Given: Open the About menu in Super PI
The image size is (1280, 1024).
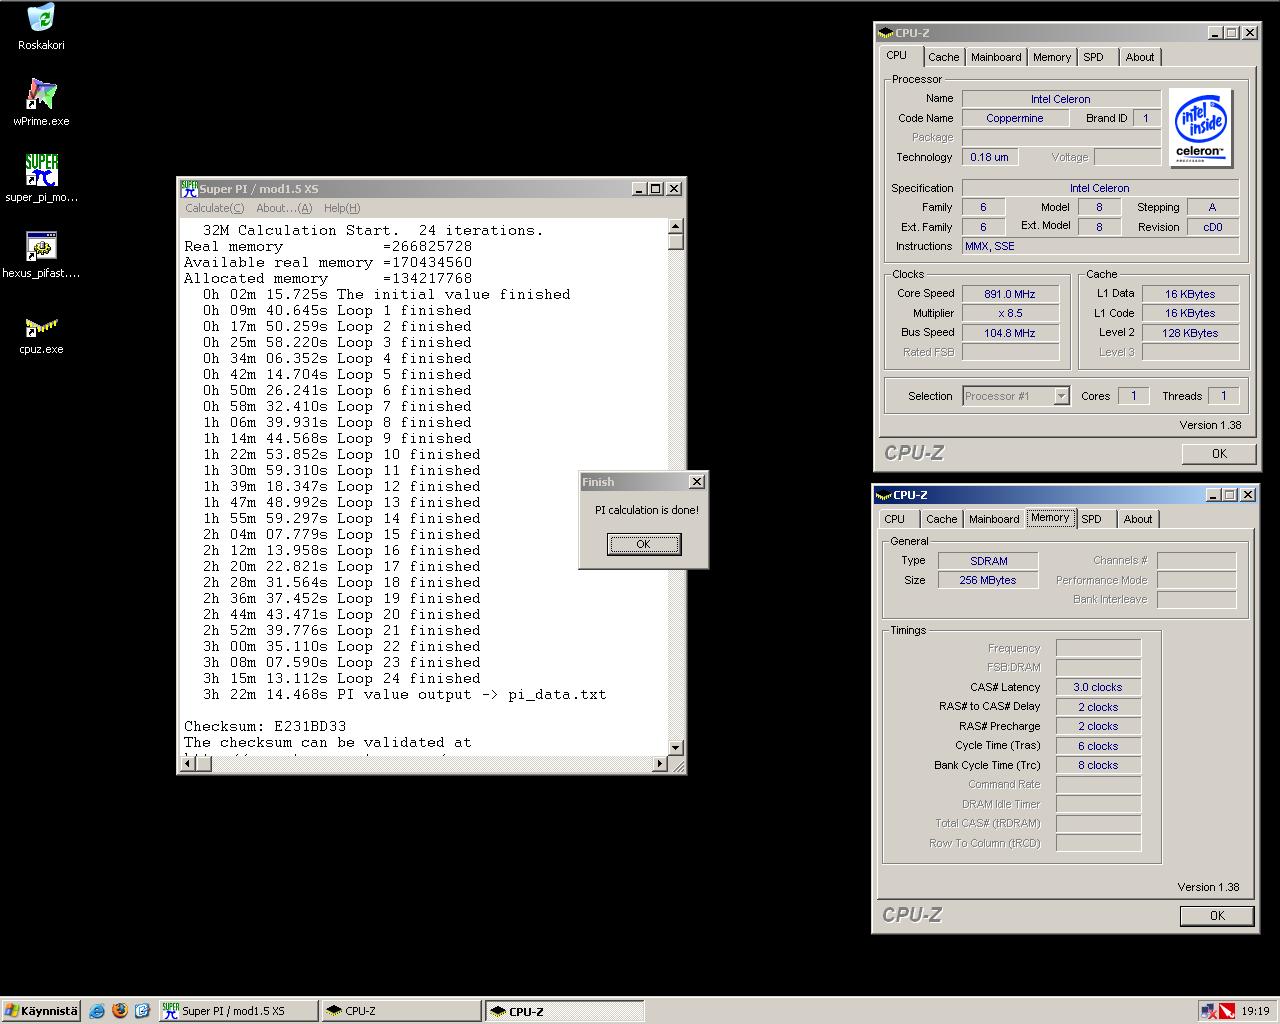Looking at the screenshot, I should click(x=284, y=208).
